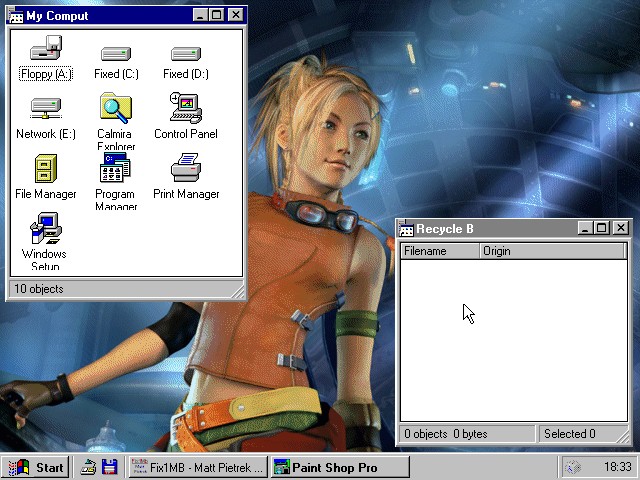640x480 pixels.
Task: Maximize the Recycle Bin window
Action: coord(602,229)
